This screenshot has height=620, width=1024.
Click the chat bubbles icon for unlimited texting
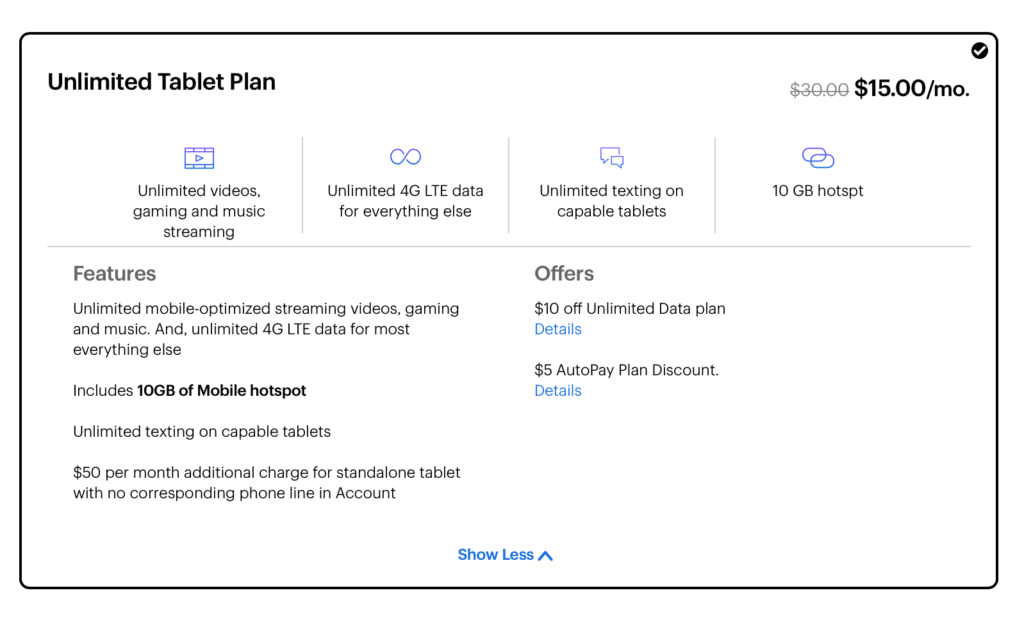[x=610, y=157]
